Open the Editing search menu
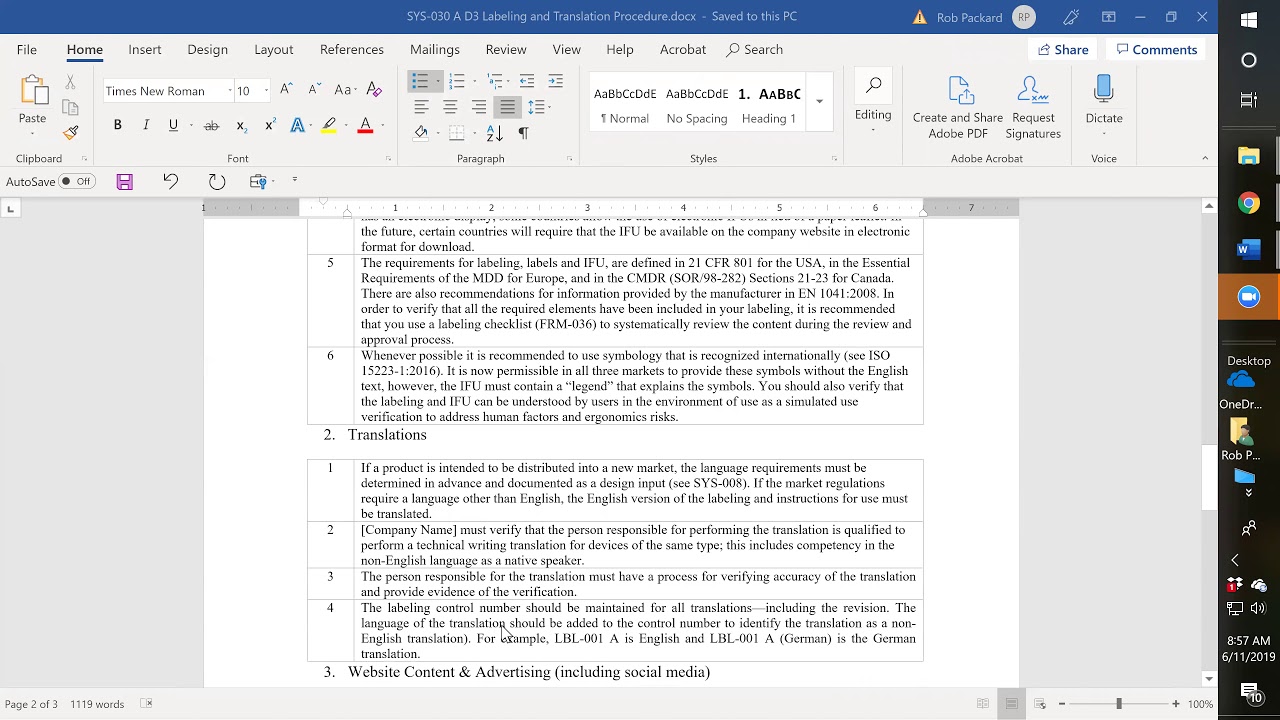Image resolution: width=1280 pixels, height=720 pixels. pyautogui.click(x=873, y=103)
